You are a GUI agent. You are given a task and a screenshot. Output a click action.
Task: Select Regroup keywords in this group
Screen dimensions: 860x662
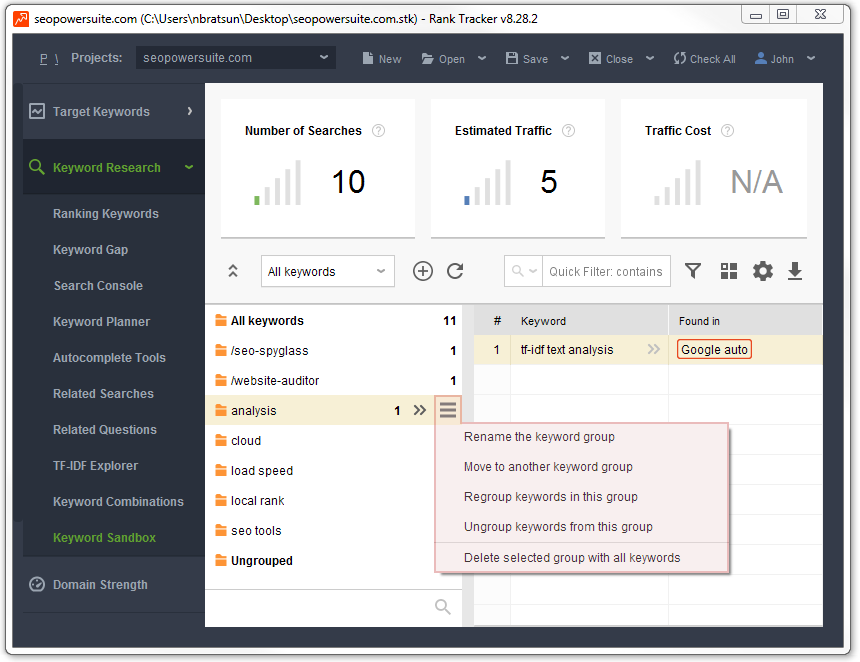point(551,497)
